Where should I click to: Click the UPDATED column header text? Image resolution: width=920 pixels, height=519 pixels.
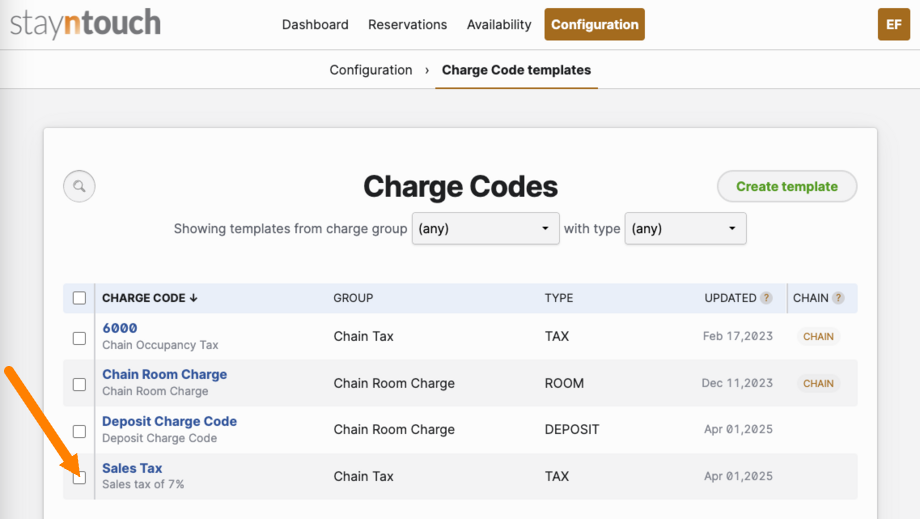tap(730, 298)
